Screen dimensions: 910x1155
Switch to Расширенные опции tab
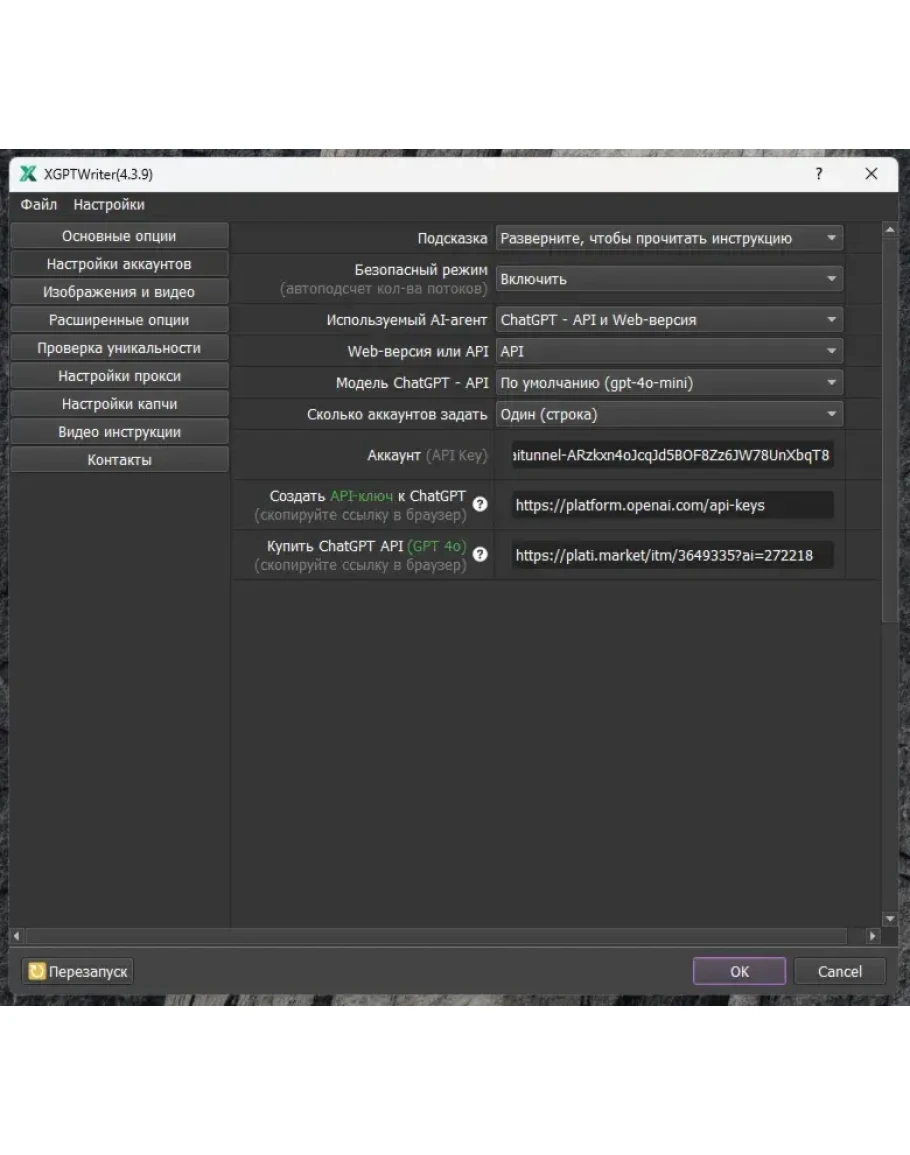(x=119, y=320)
